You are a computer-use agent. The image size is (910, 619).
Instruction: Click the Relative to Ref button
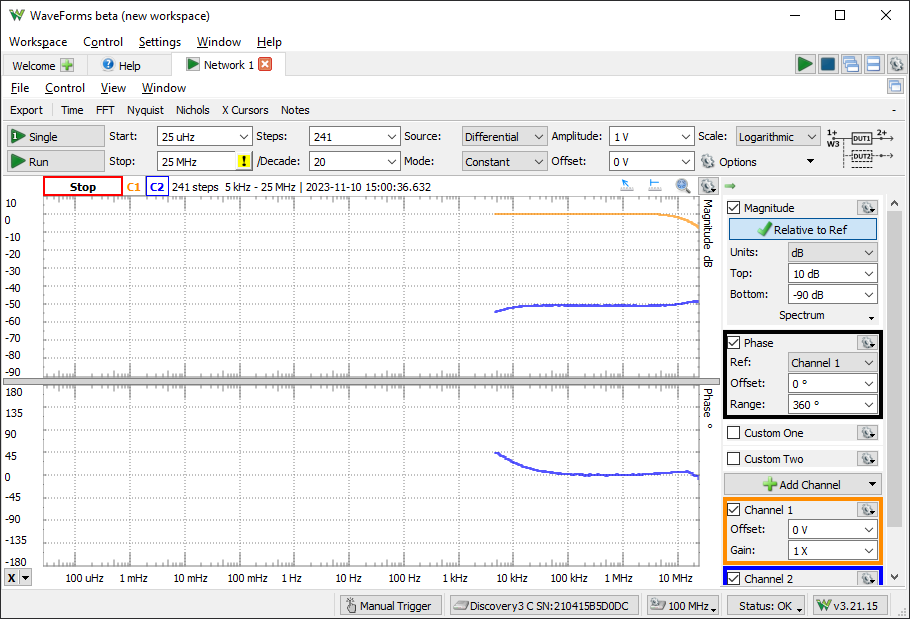[802, 229]
